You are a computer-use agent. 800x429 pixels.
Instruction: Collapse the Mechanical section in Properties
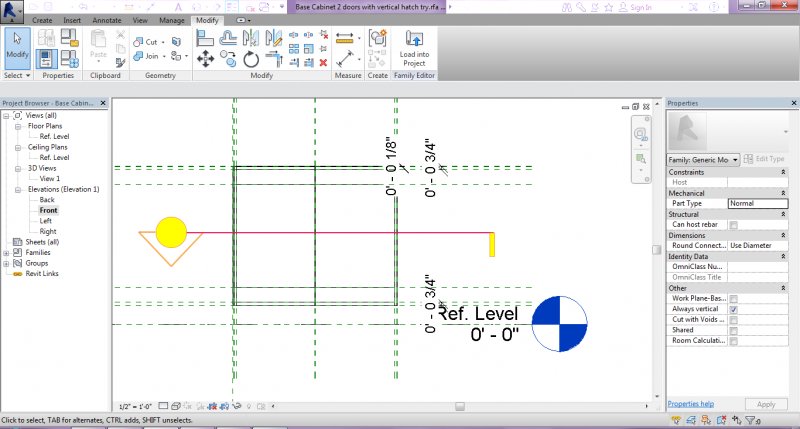(x=783, y=193)
